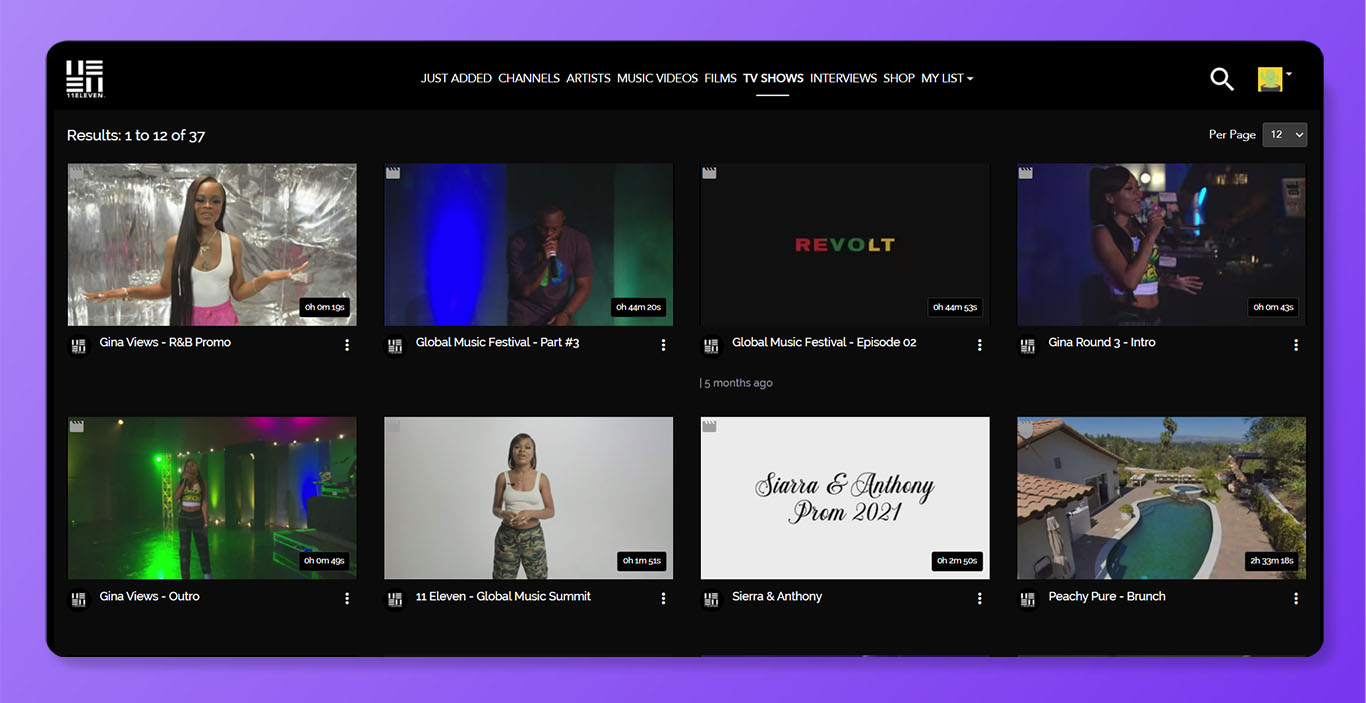
Task: Open Gina Views - Outro title link
Action: [x=149, y=596]
